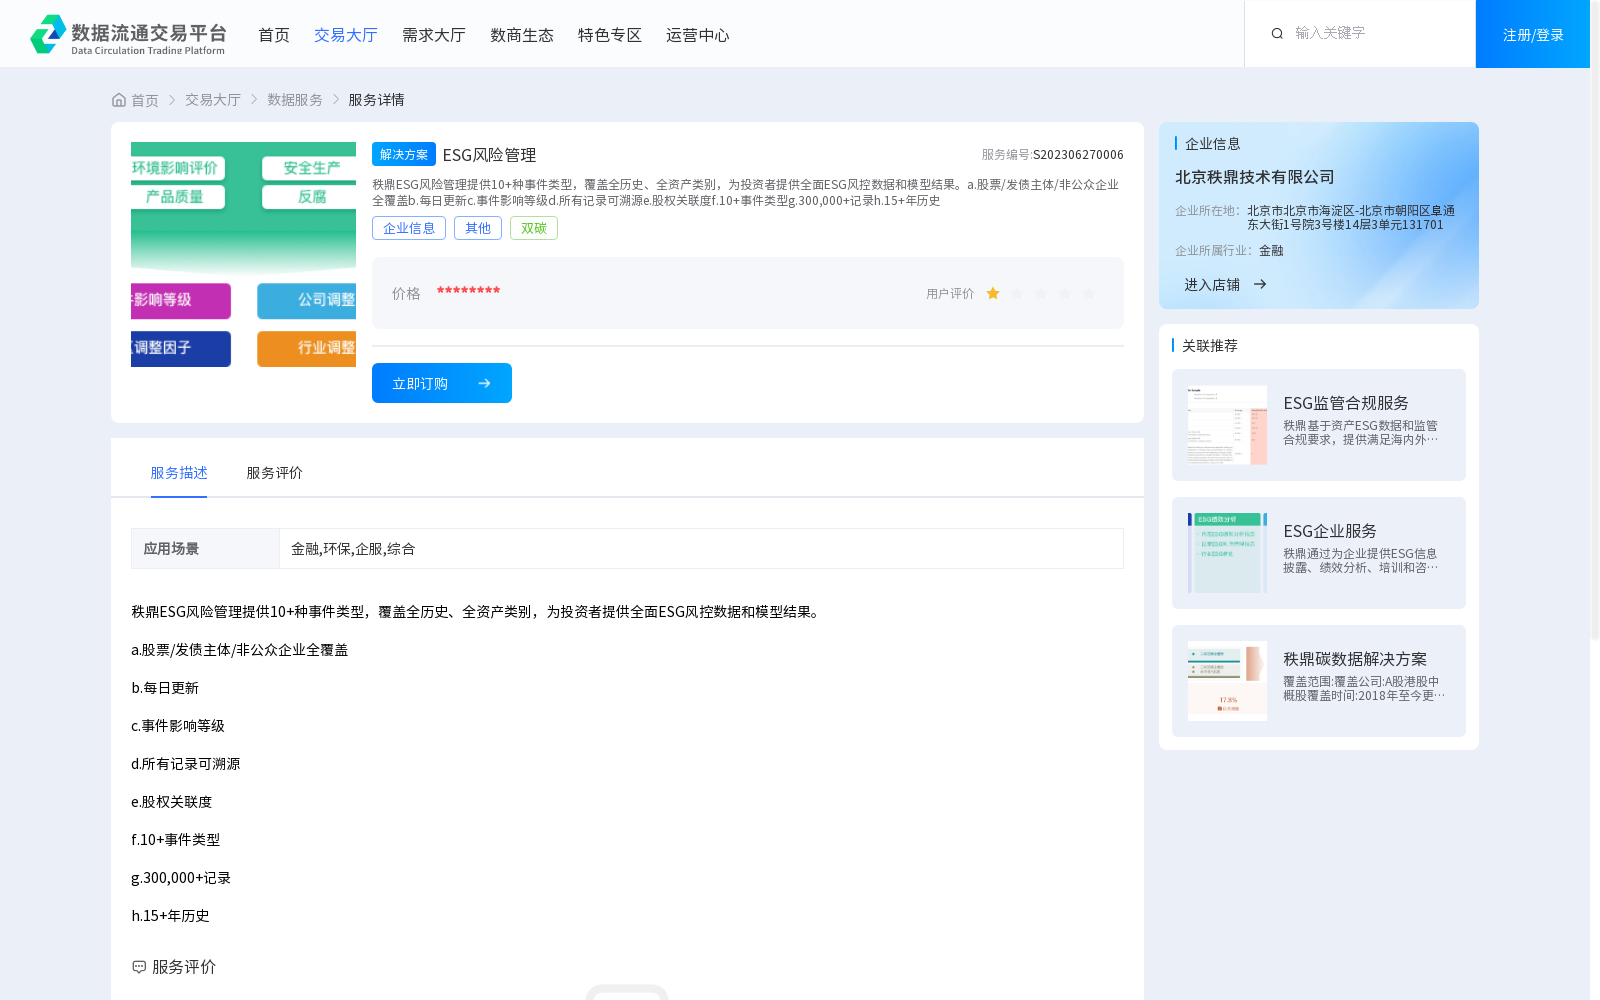Image resolution: width=1600 pixels, height=1000 pixels.
Task: Click line a.股票/发债主体/非公众企业全覆盖
Action: 239,650
